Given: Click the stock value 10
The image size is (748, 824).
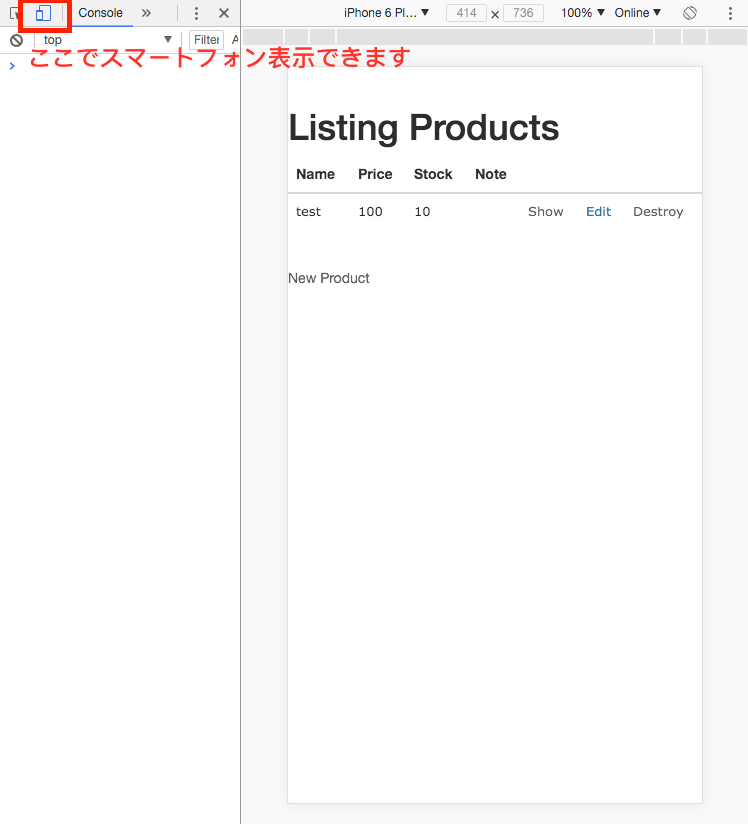Looking at the screenshot, I should pyautogui.click(x=422, y=212).
